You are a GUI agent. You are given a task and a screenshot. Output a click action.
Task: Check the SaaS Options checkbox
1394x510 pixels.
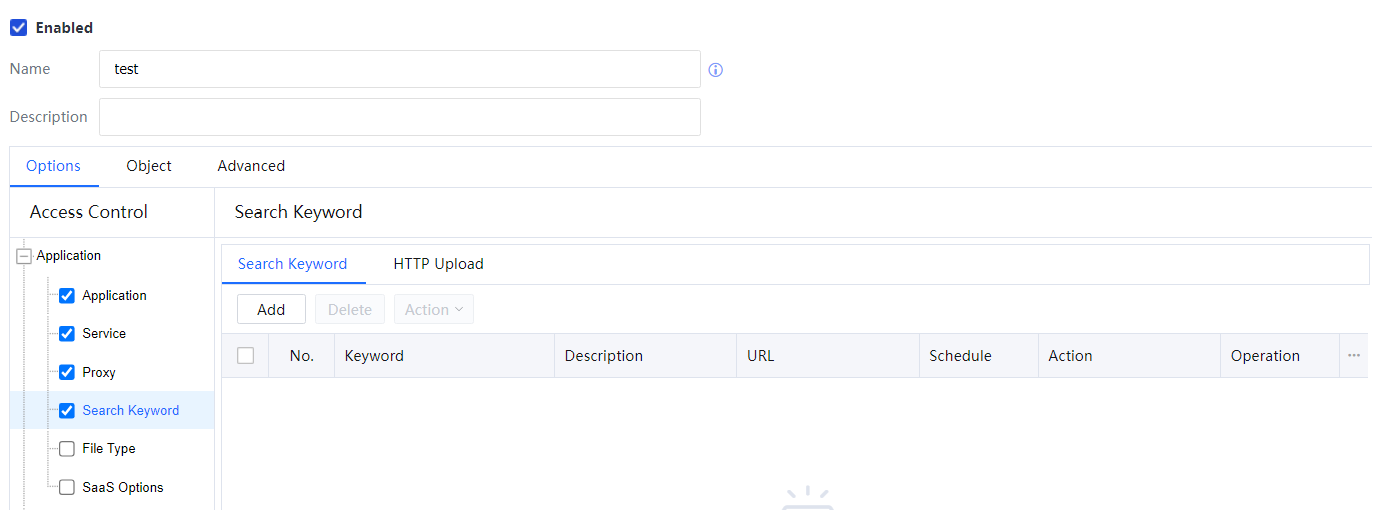click(x=67, y=488)
